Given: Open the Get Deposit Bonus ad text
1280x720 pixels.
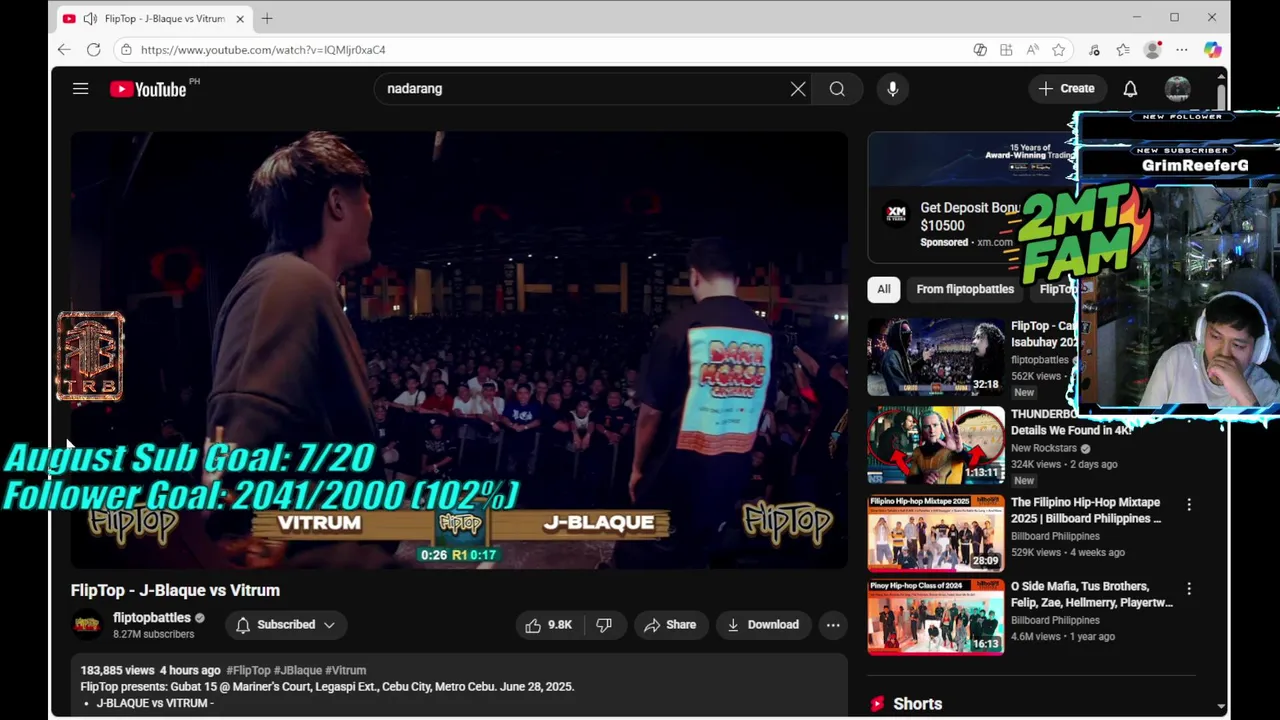Looking at the screenshot, I should coord(970,217).
